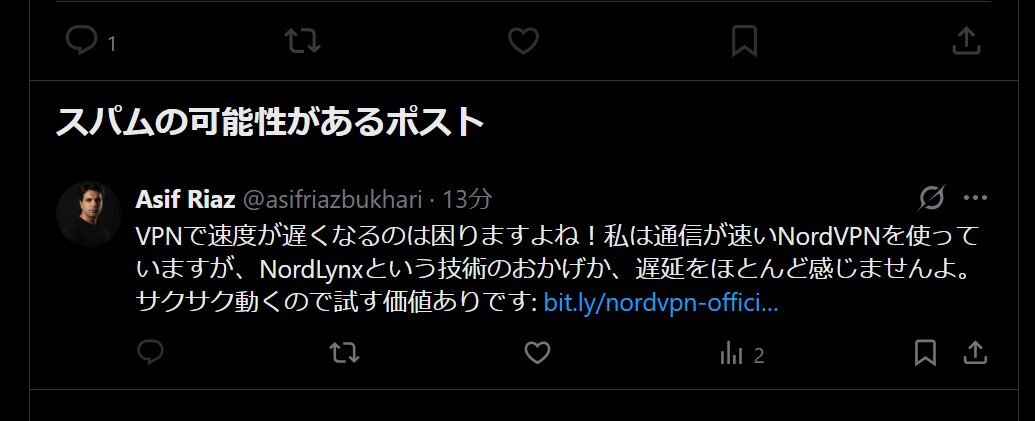Screen dimensions: 1035x421
Task: Open the NordVPN post text body
Action: tap(558, 269)
